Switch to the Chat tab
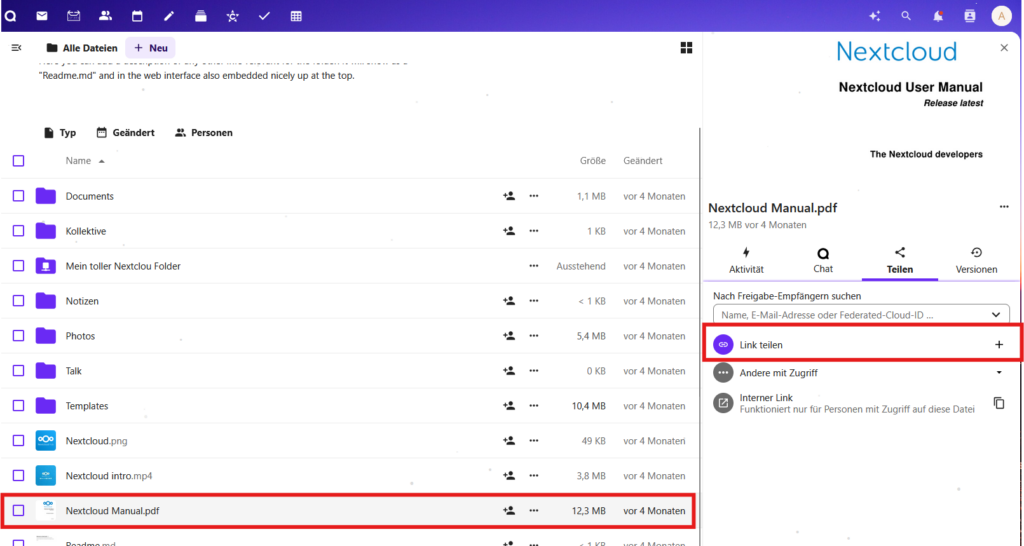Screen dimensions: 1024x546 pyautogui.click(x=823, y=261)
